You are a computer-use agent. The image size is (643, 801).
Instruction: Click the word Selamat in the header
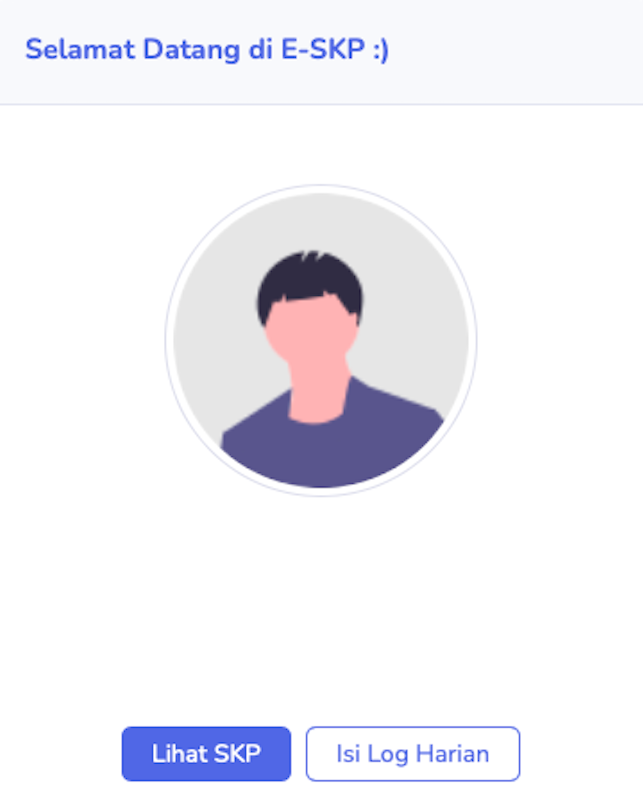[x=80, y=50]
